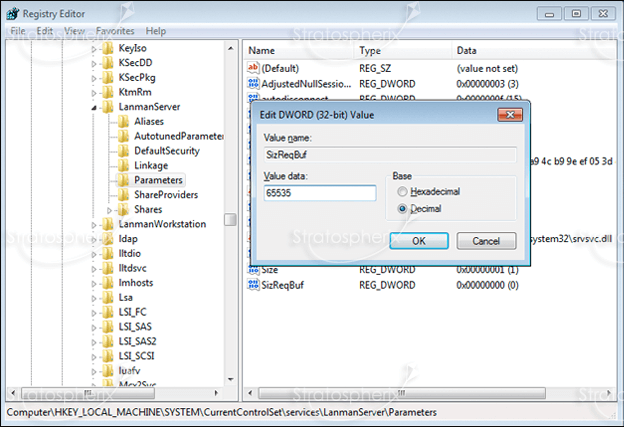
Task: Click the REG_SZ type cell
Action: click(x=375, y=68)
